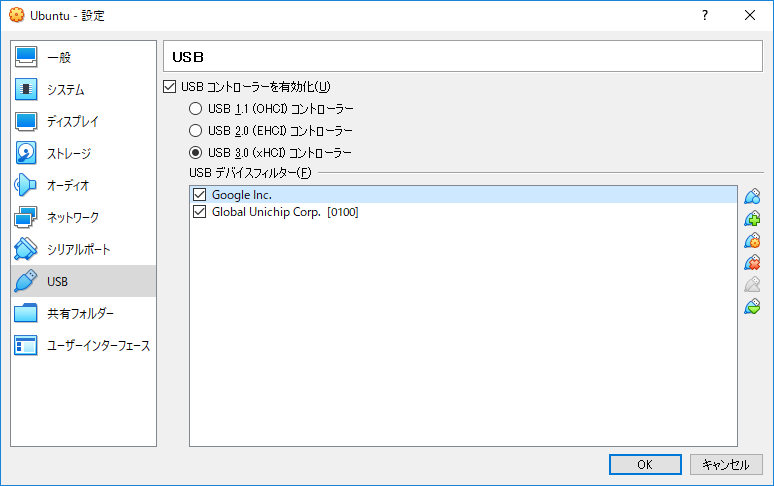Move USB filter down (green arrow icon)
774x486 pixels.
tap(752, 307)
